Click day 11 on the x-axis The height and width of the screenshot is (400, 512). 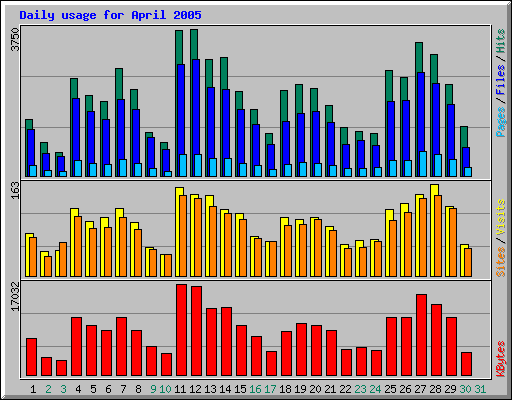(x=180, y=389)
